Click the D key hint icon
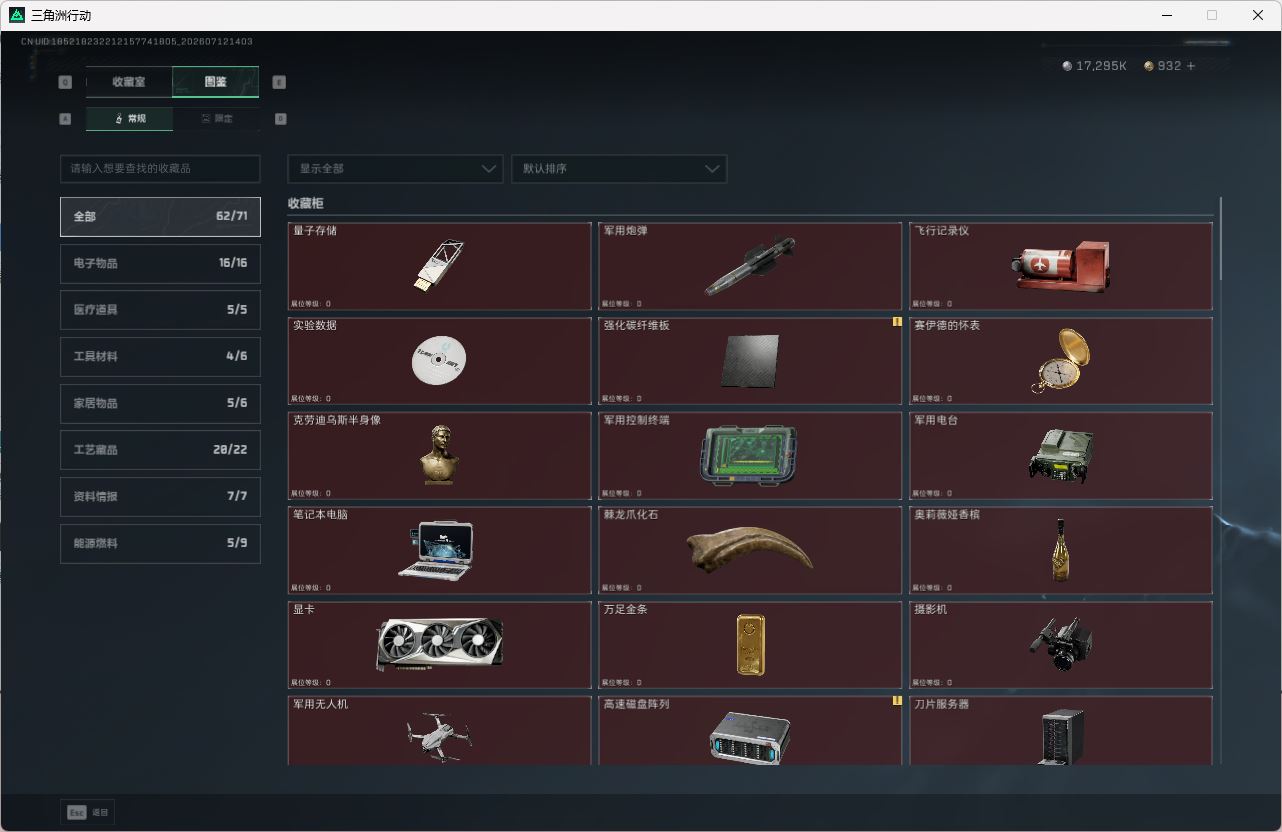Image resolution: width=1282 pixels, height=832 pixels. [x=280, y=118]
